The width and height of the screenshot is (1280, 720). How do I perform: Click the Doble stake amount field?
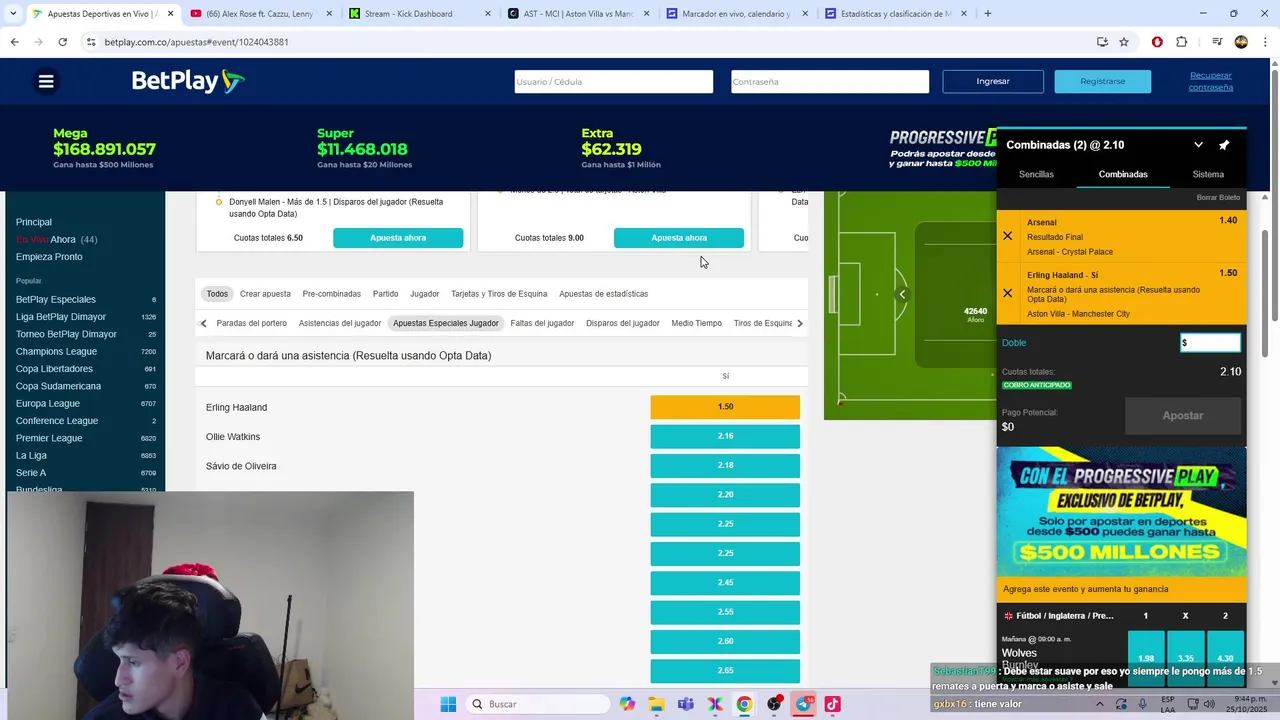point(1211,343)
